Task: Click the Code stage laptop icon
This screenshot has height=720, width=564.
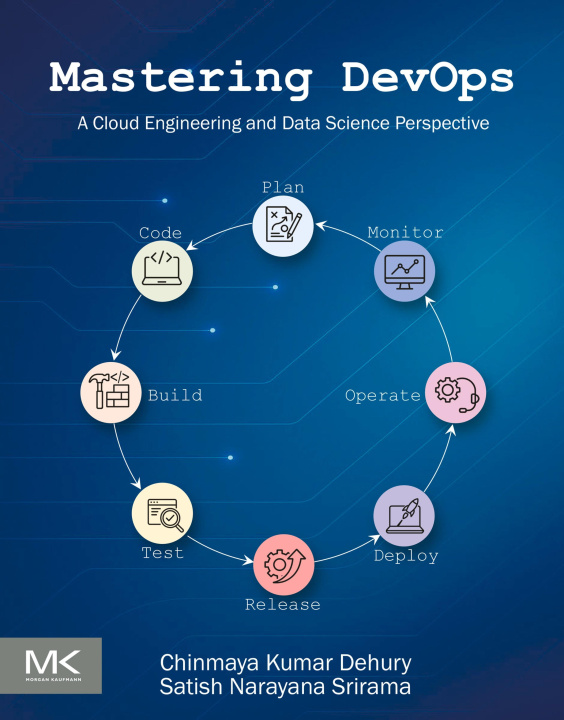Action: (x=162, y=271)
